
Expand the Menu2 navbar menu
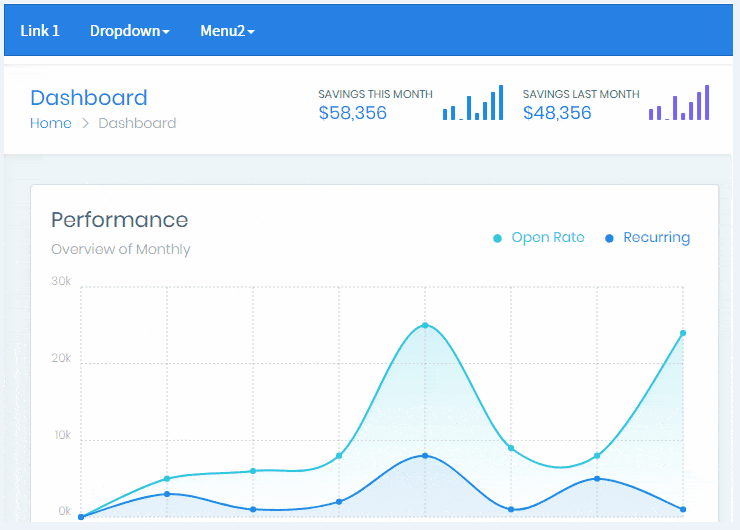pos(227,31)
